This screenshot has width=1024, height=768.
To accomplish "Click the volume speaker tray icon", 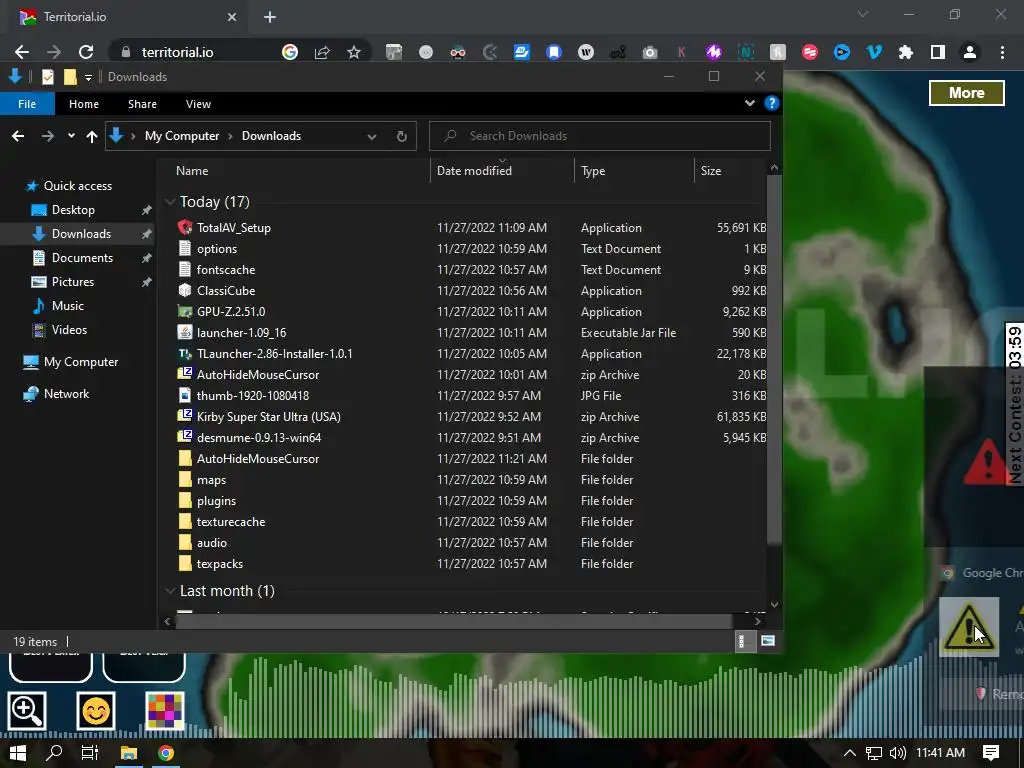I will click(x=897, y=753).
